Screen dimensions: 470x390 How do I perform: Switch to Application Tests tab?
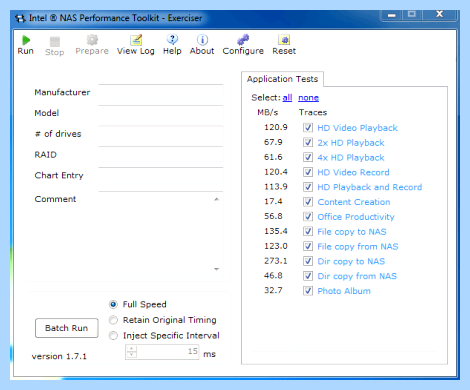click(x=282, y=79)
